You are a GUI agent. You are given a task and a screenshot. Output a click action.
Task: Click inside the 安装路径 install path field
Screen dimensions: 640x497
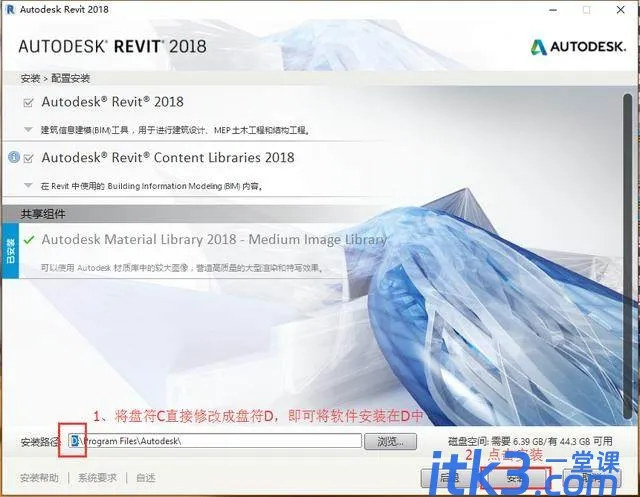point(215,441)
